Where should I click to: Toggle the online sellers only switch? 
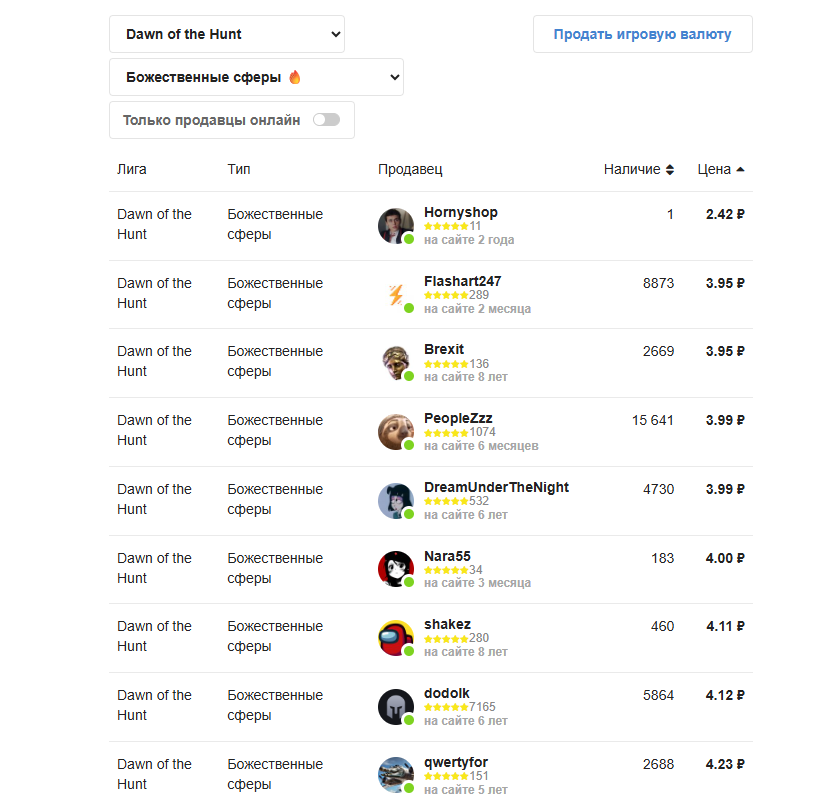tap(326, 120)
